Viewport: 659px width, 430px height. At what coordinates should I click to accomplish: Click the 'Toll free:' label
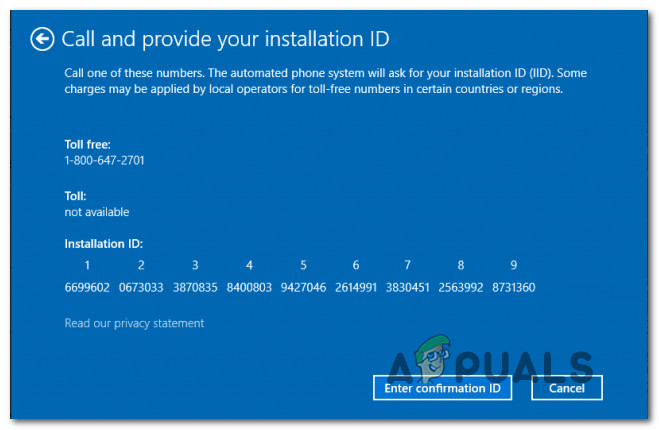87,145
